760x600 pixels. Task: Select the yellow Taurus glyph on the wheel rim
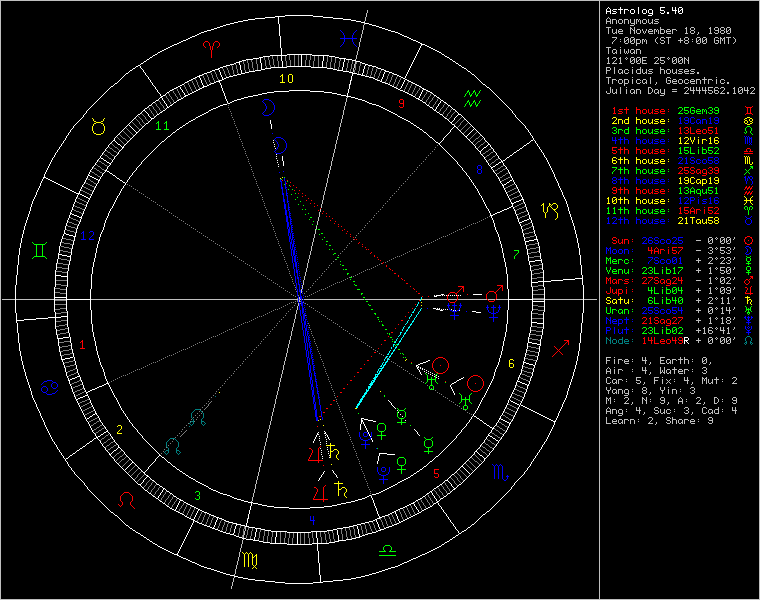point(98,126)
